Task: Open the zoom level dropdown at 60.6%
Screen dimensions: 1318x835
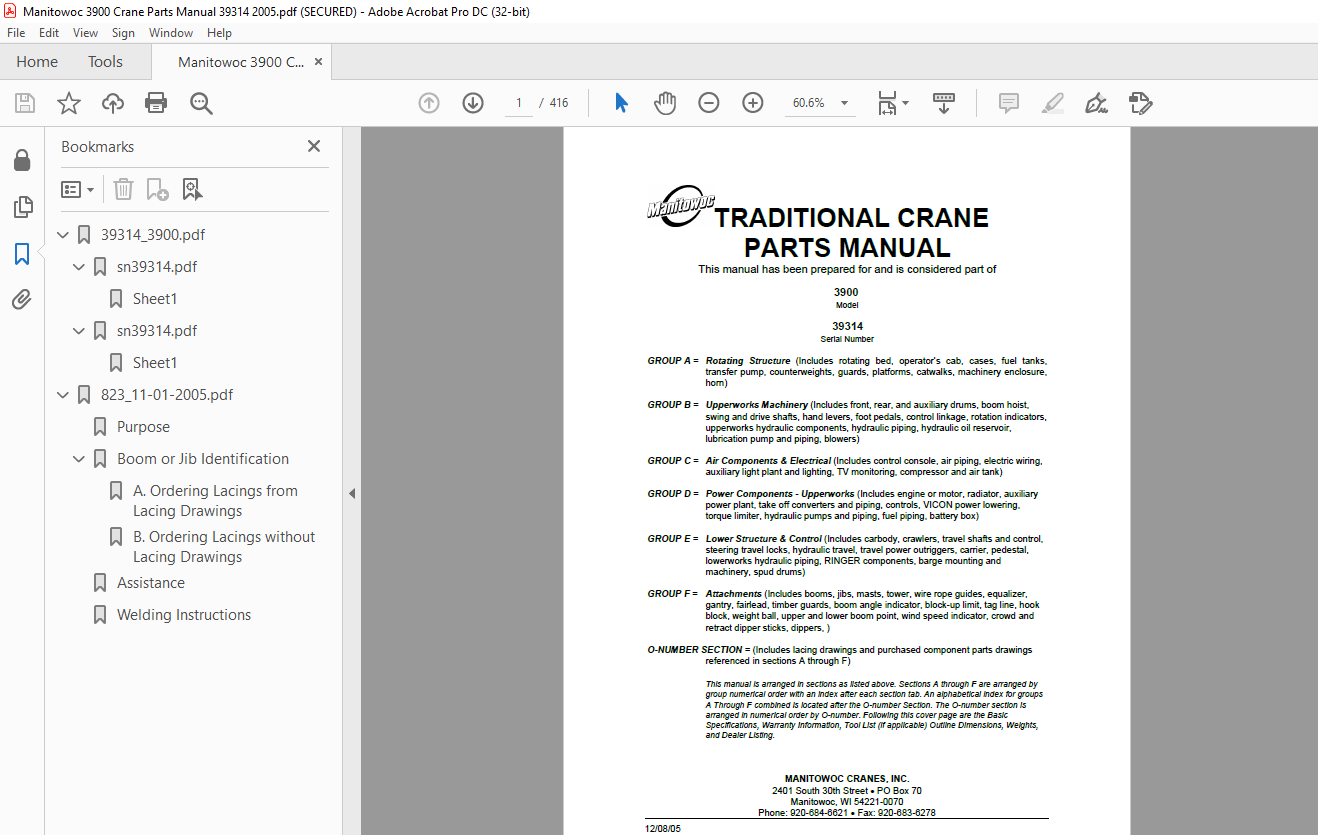Action: point(845,103)
